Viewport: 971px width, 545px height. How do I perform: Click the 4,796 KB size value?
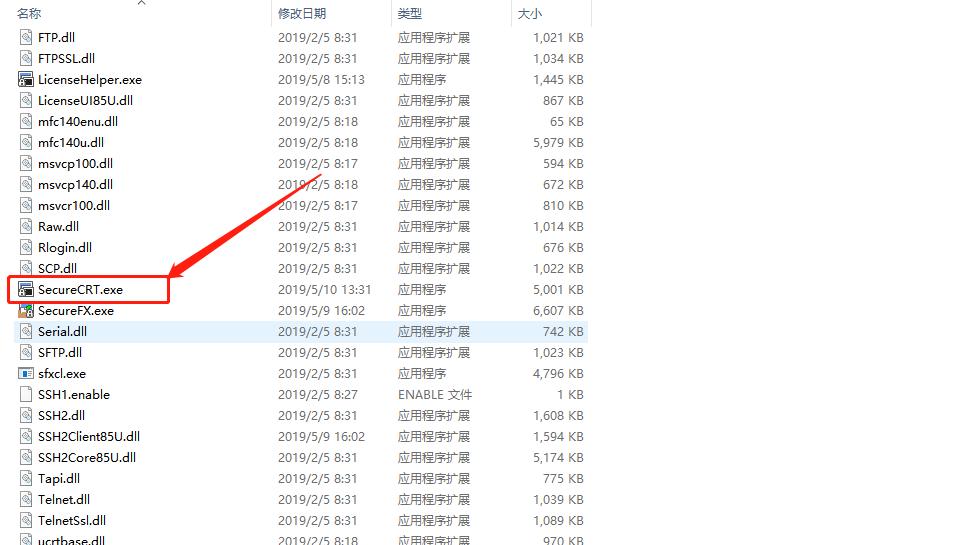558,373
